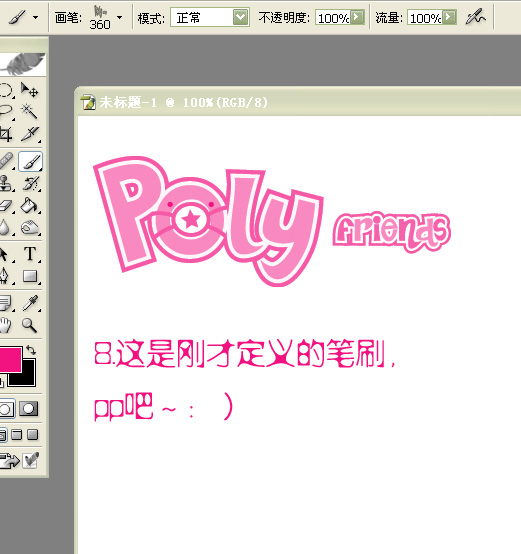This screenshot has height=554, width=521.
Task: Swap foreground and background colors
Action: tap(31, 350)
